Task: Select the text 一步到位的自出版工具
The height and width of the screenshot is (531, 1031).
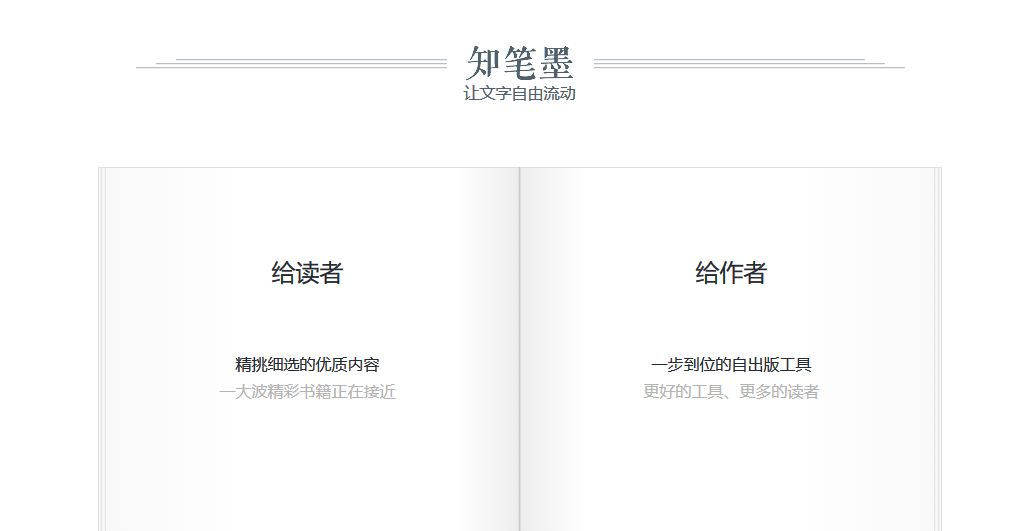Action: click(731, 365)
